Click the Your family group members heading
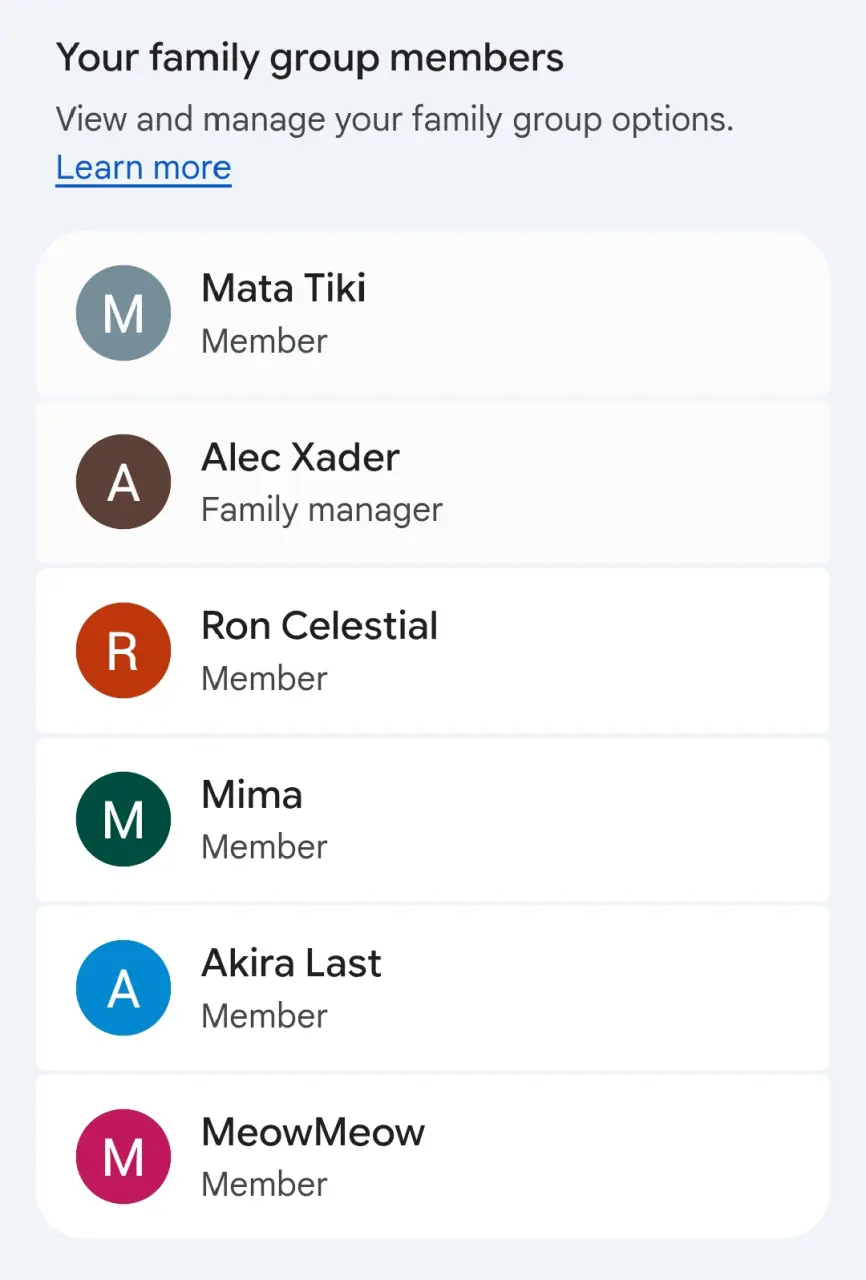The image size is (866, 1280). 310,58
